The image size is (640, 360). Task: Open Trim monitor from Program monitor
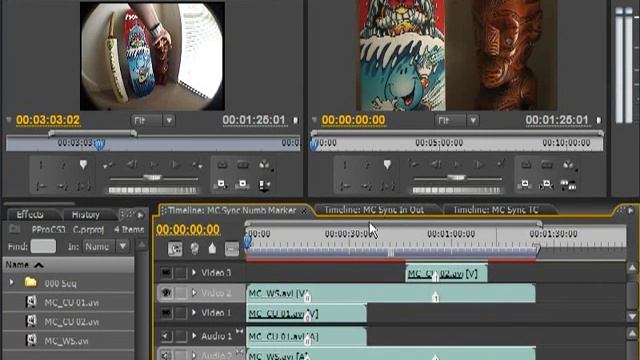click(568, 186)
